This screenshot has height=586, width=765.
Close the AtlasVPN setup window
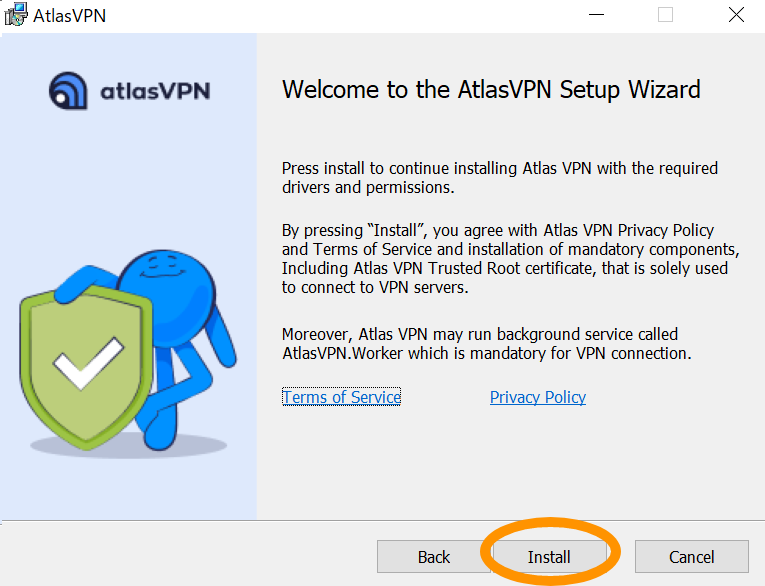pyautogui.click(x=736, y=15)
